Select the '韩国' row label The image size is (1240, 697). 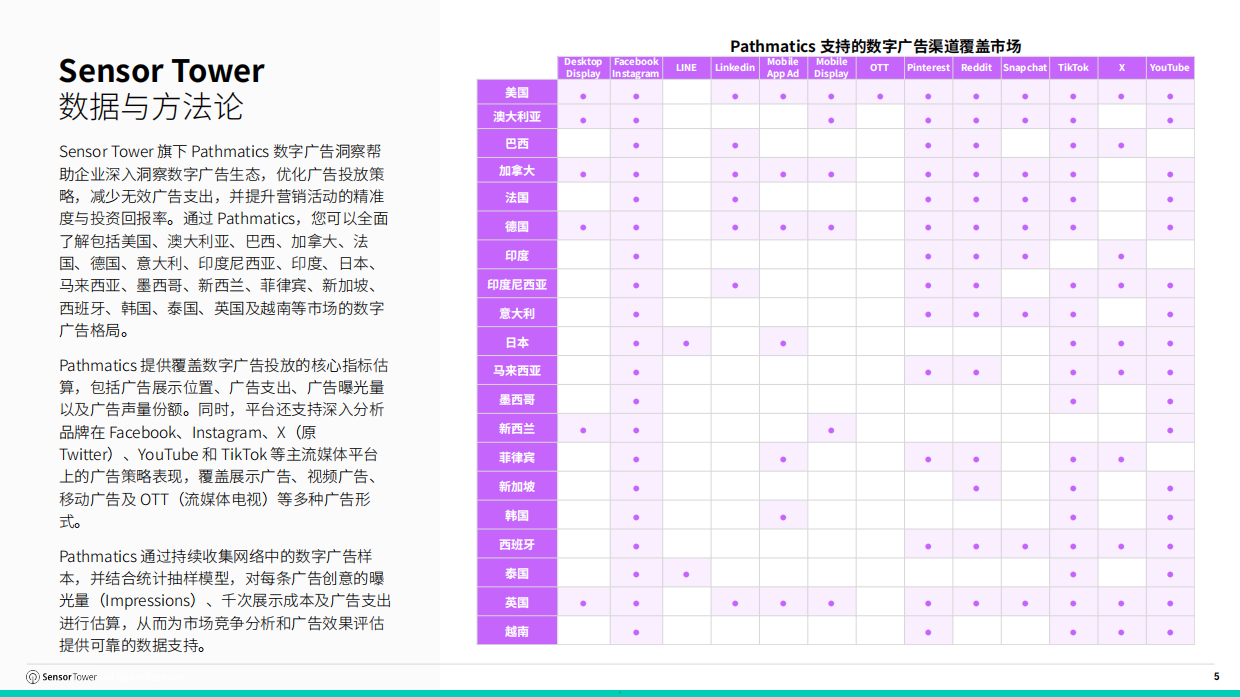(x=517, y=516)
